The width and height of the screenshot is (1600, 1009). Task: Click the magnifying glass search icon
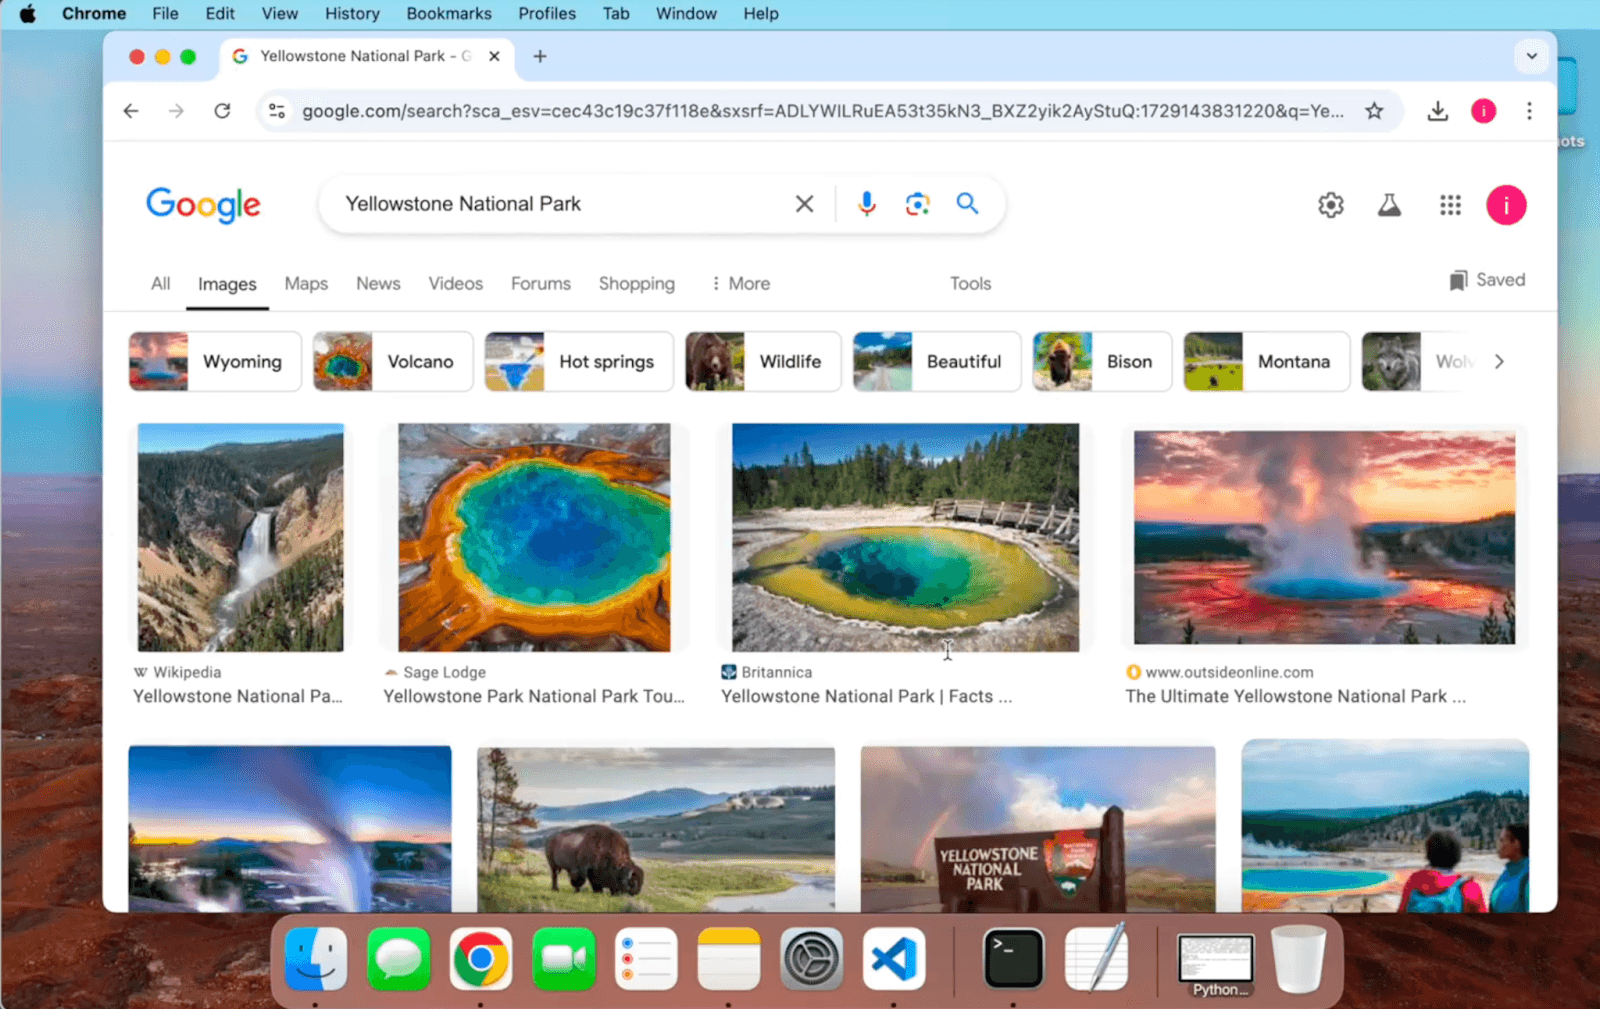(967, 204)
